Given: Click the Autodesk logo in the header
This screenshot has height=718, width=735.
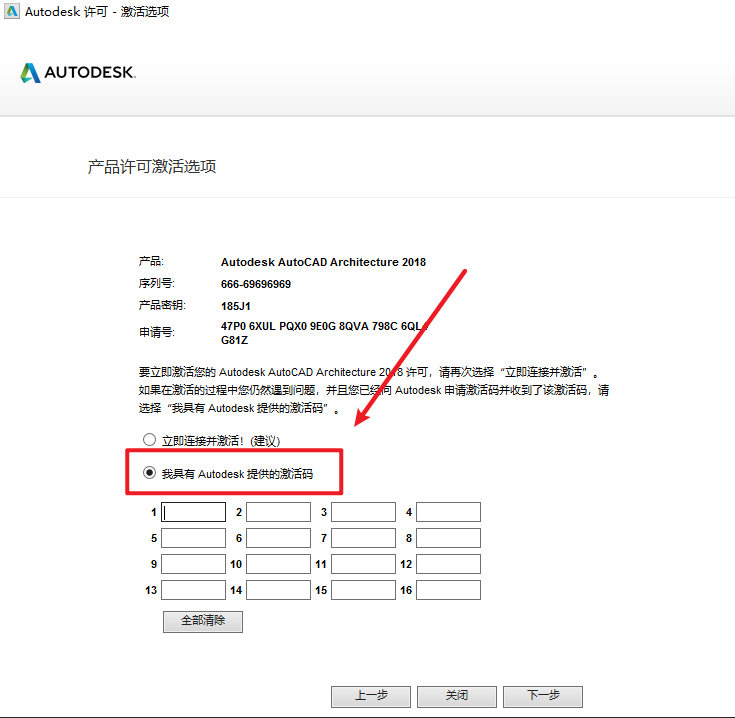Looking at the screenshot, I should point(77,73).
